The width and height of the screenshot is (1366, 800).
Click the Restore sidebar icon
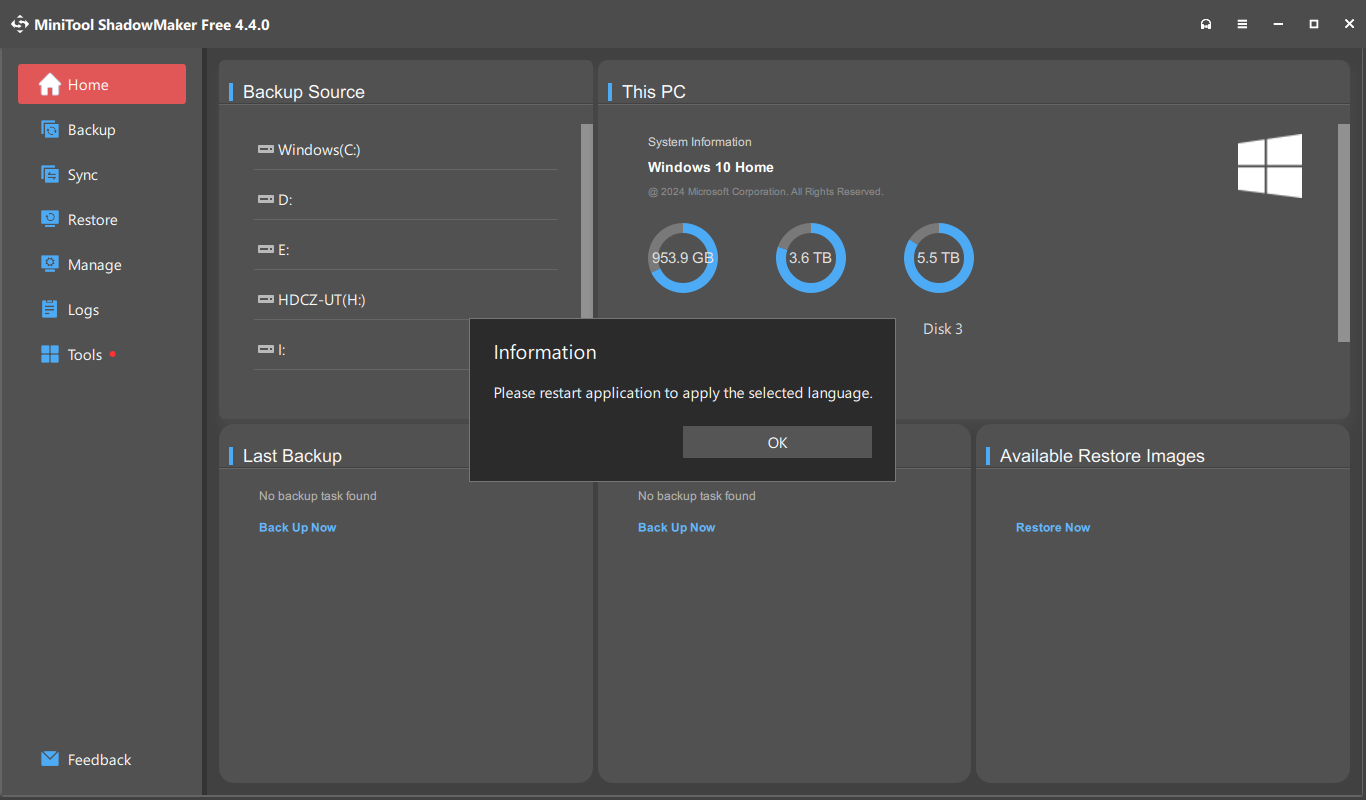point(50,219)
